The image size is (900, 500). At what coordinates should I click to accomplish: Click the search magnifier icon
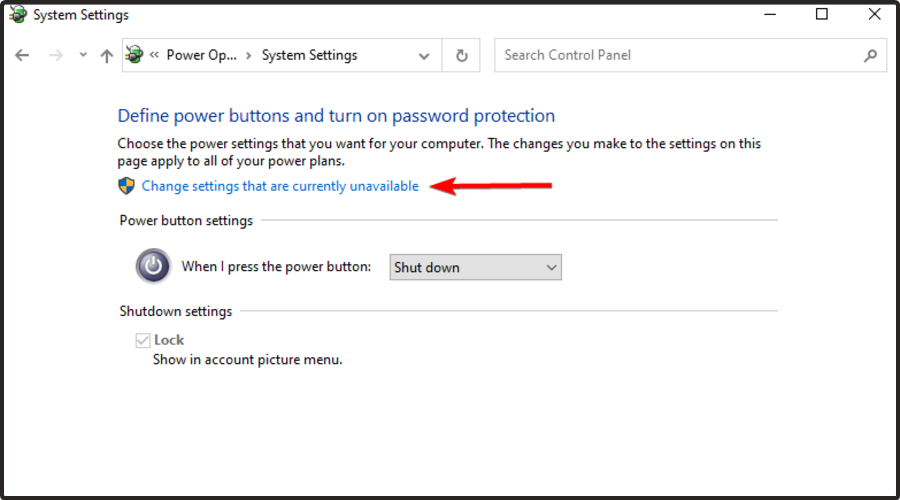pos(870,56)
